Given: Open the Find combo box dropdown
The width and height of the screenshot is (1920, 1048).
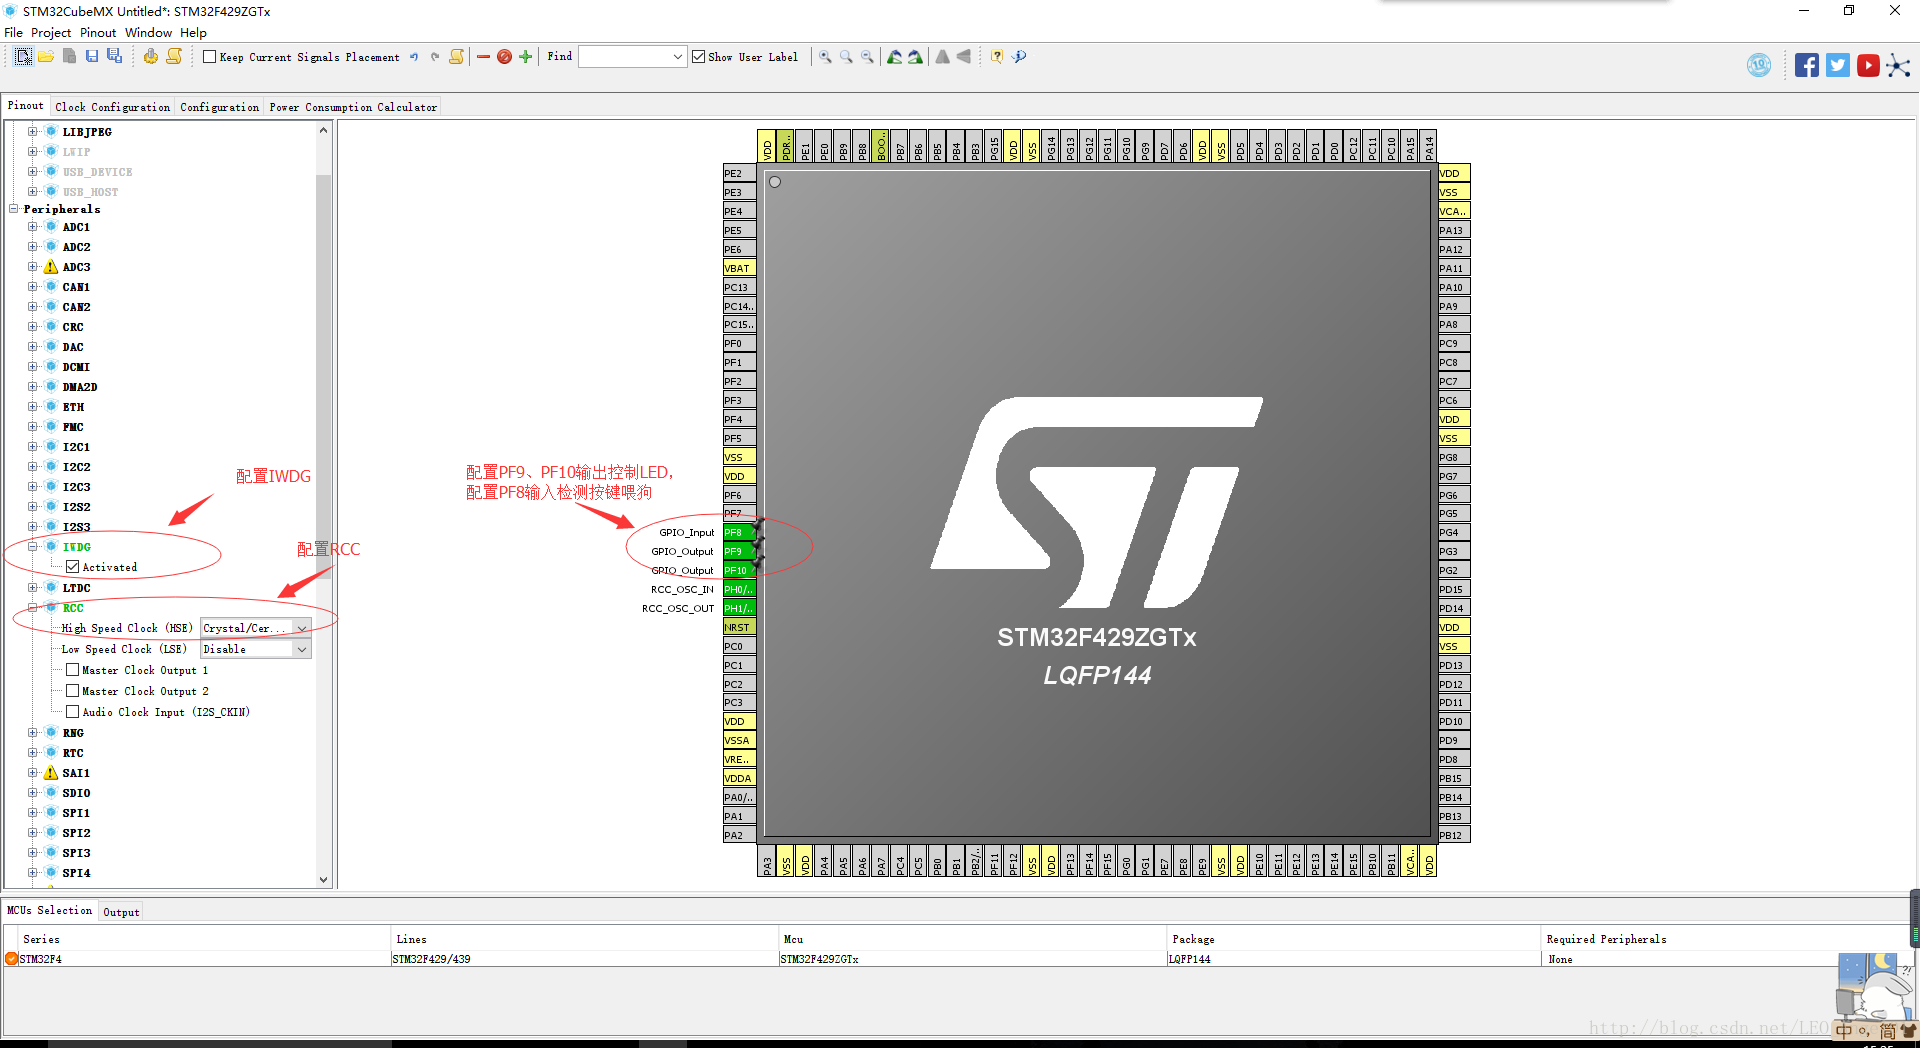Looking at the screenshot, I should tap(677, 57).
